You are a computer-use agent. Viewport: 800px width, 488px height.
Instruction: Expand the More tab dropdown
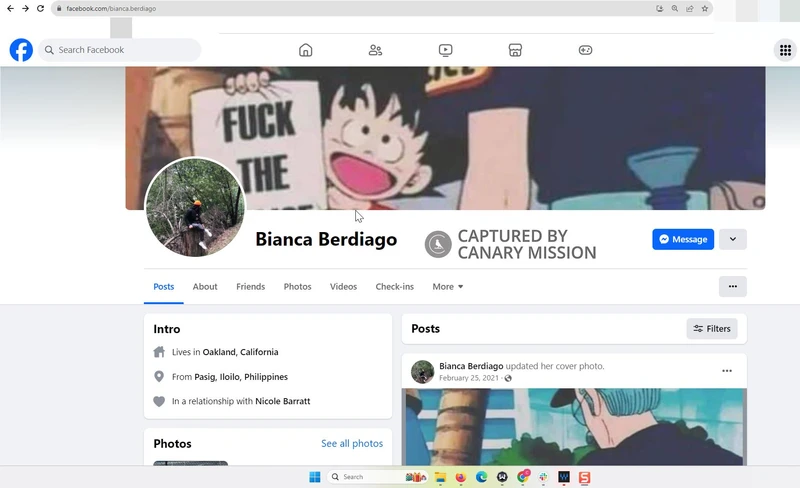[447, 287]
